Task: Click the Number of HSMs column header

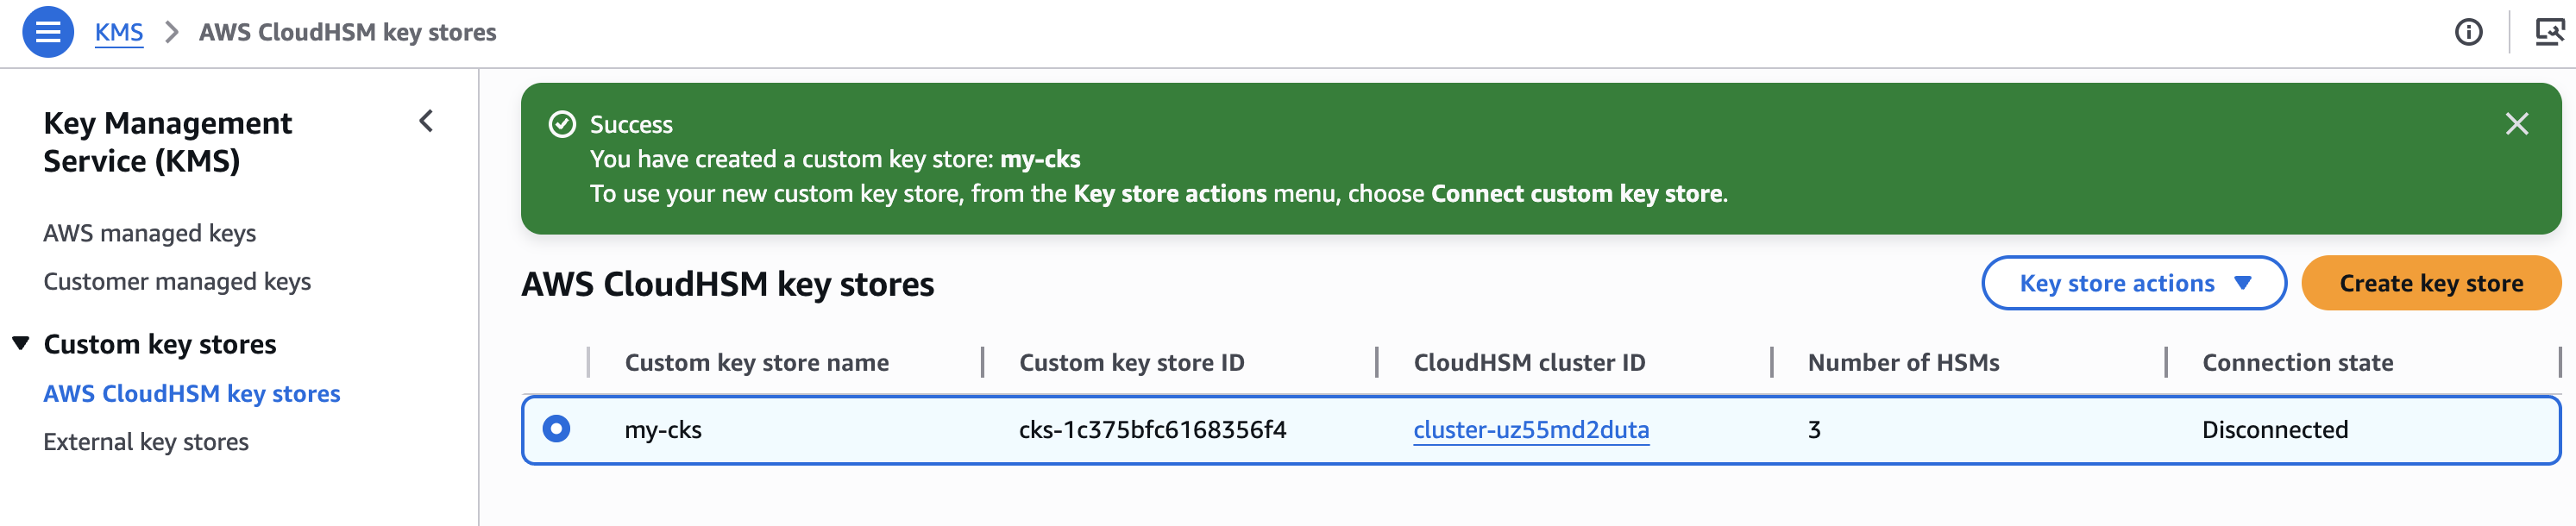Action: 1903,363
